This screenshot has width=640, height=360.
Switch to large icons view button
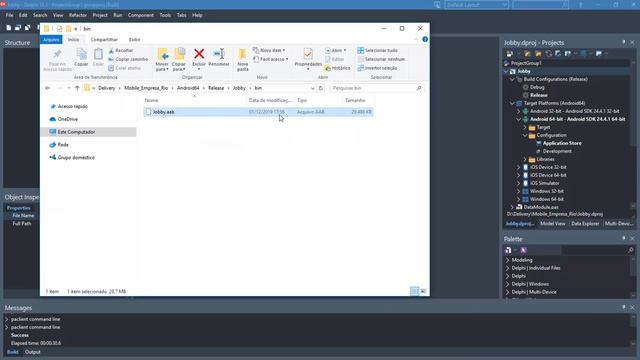[x=423, y=291]
